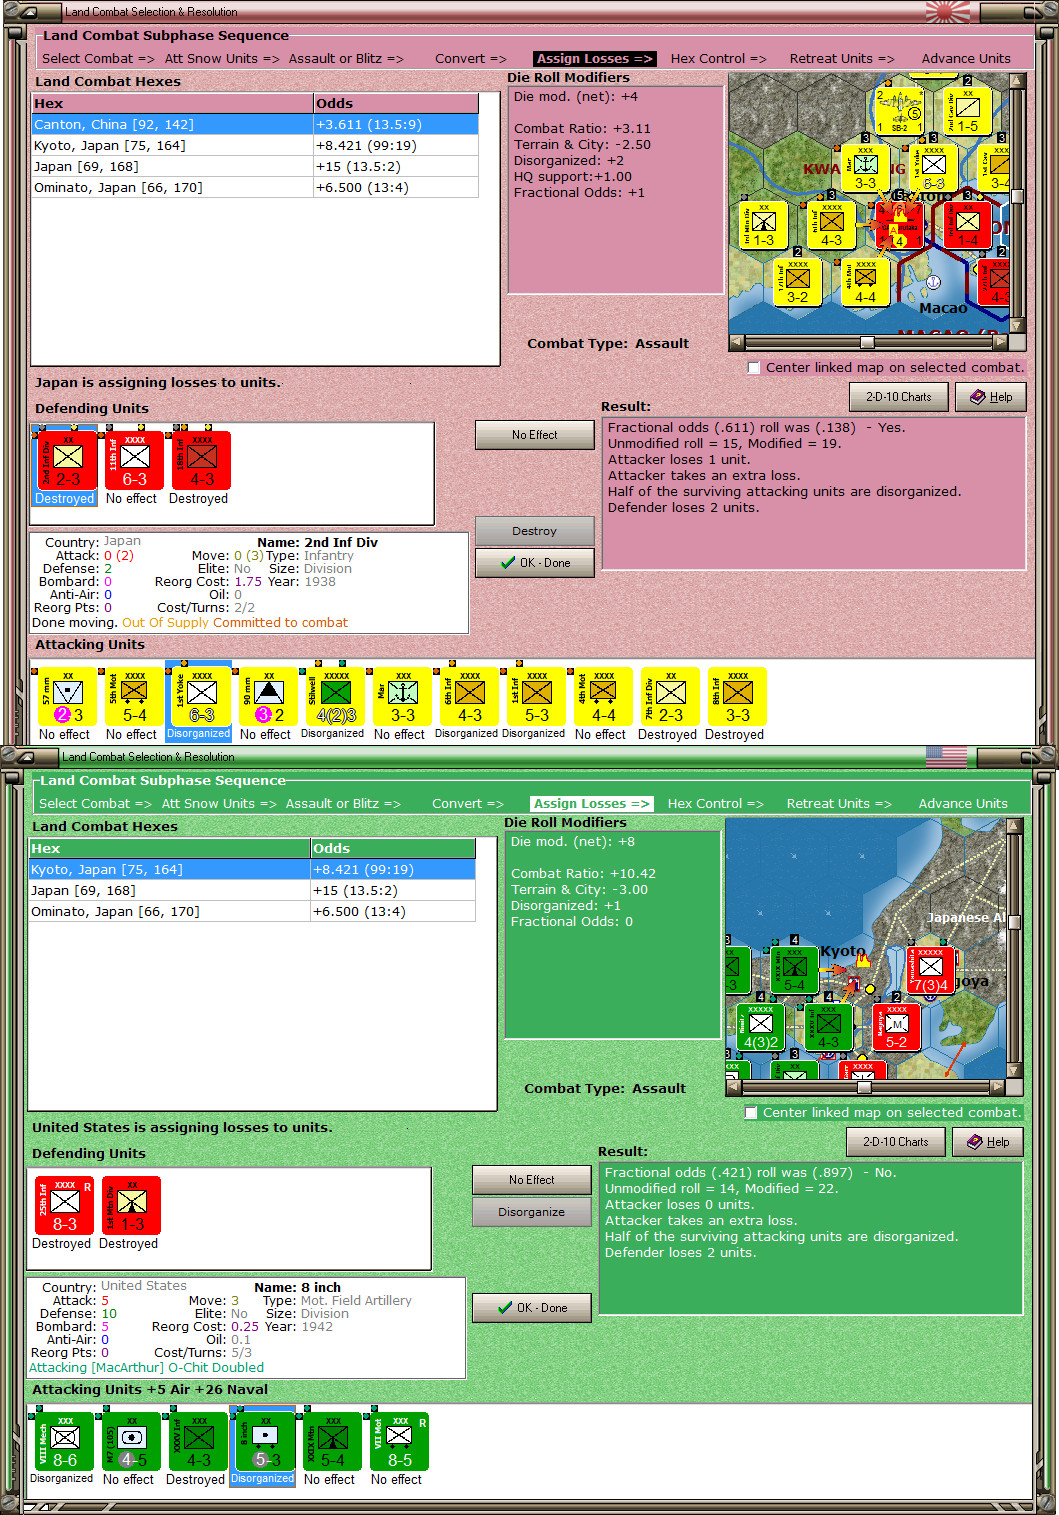Select the 90 mm attacking anti-air unit

(x=269, y=697)
